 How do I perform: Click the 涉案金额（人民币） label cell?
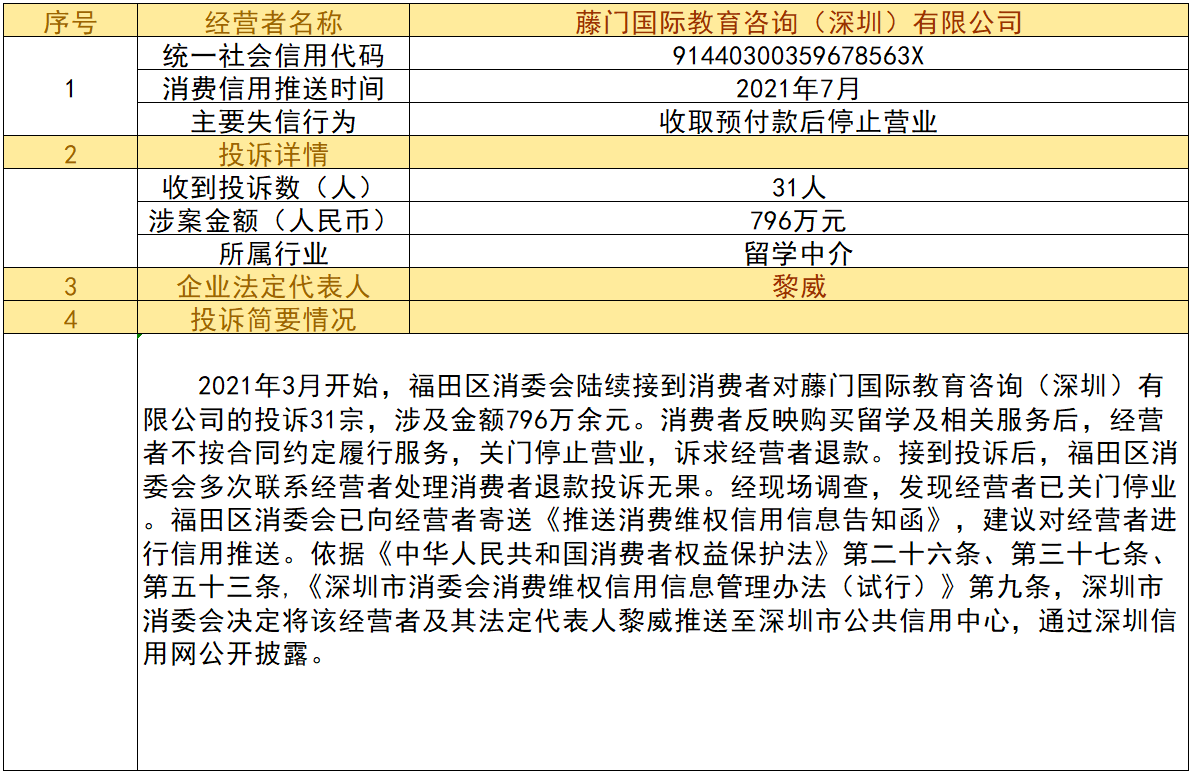pos(273,221)
